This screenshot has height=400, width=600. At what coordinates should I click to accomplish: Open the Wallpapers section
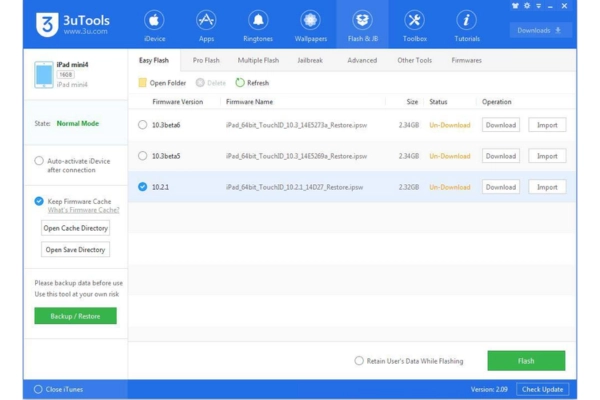[x=310, y=25]
